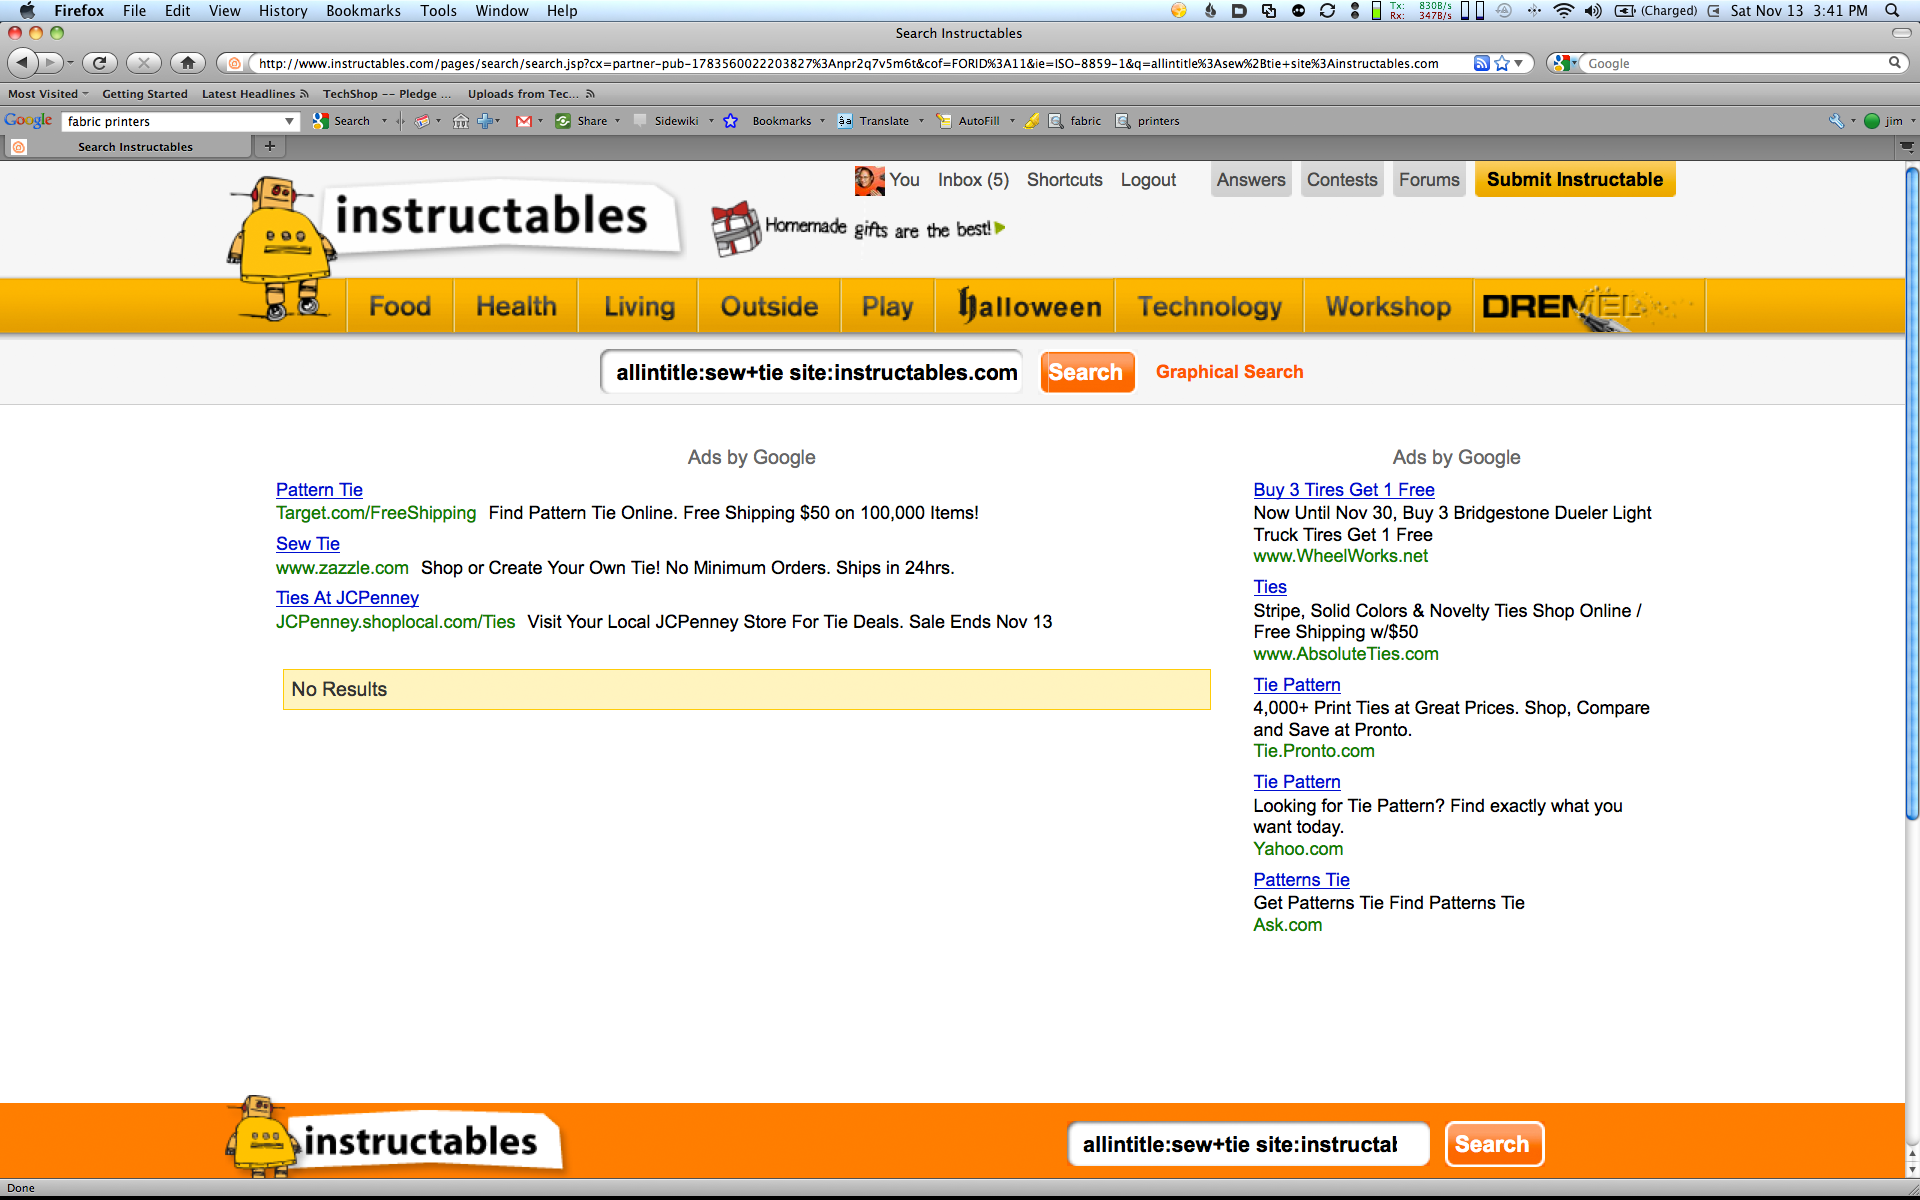The width and height of the screenshot is (1920, 1200).
Task: Click the user avatar next to You
Action: [x=869, y=180]
